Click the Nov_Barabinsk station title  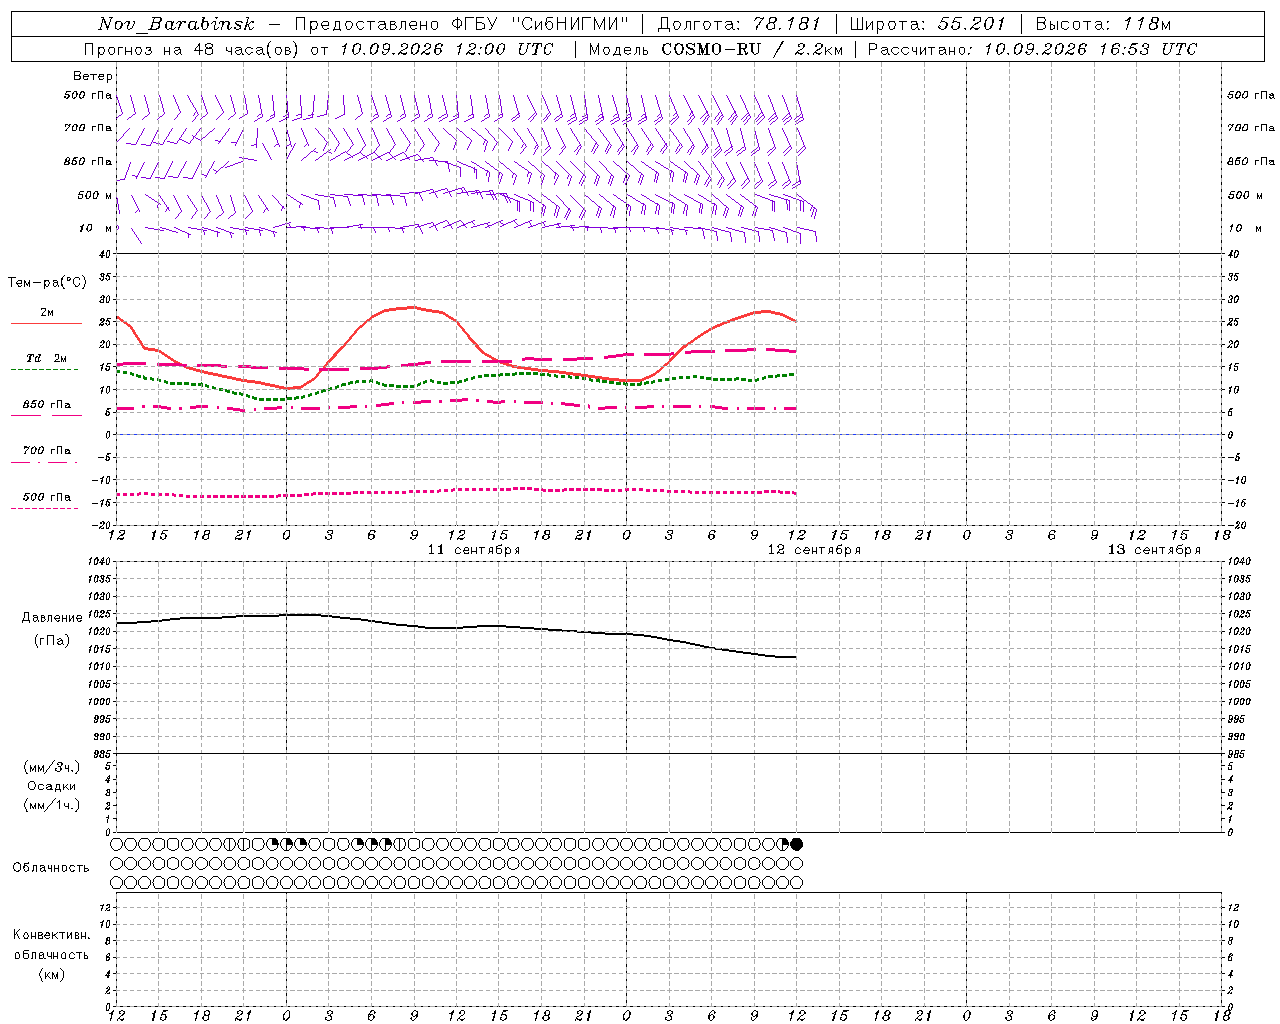[177, 24]
